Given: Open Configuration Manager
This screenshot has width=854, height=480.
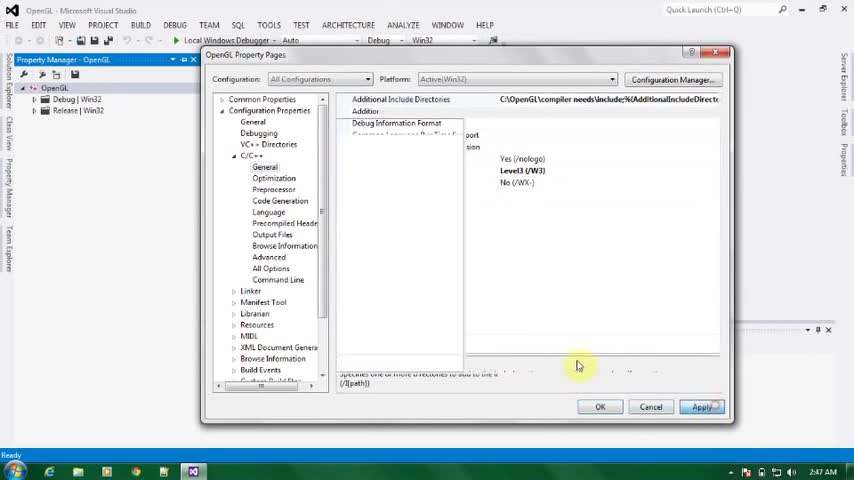Looking at the screenshot, I should (673, 80).
